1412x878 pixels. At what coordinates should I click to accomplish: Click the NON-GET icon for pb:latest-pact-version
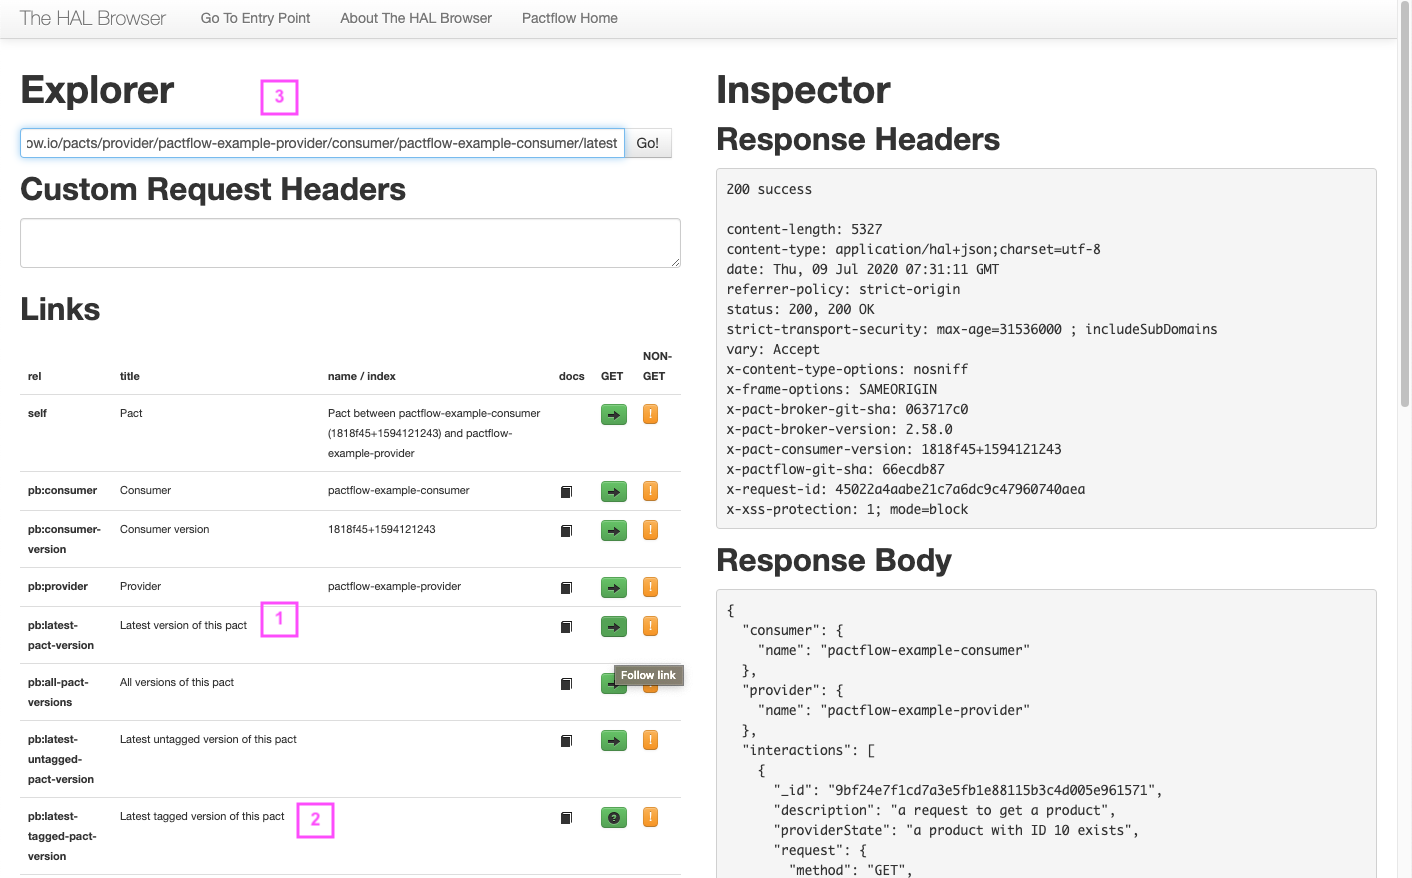[650, 626]
